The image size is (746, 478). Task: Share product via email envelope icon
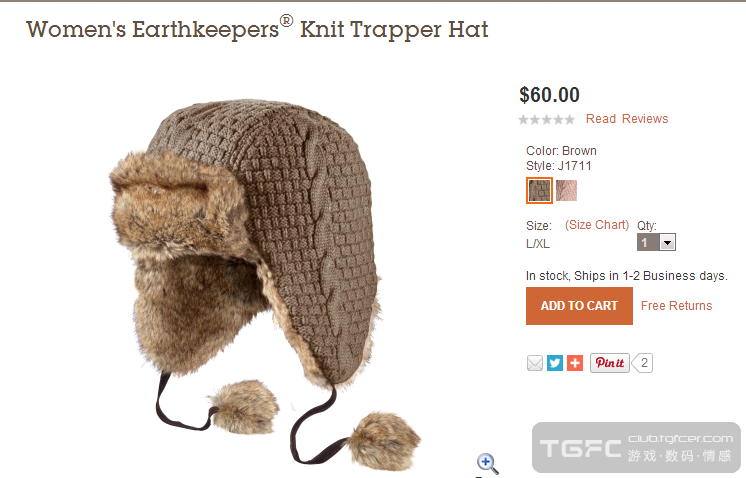[535, 363]
